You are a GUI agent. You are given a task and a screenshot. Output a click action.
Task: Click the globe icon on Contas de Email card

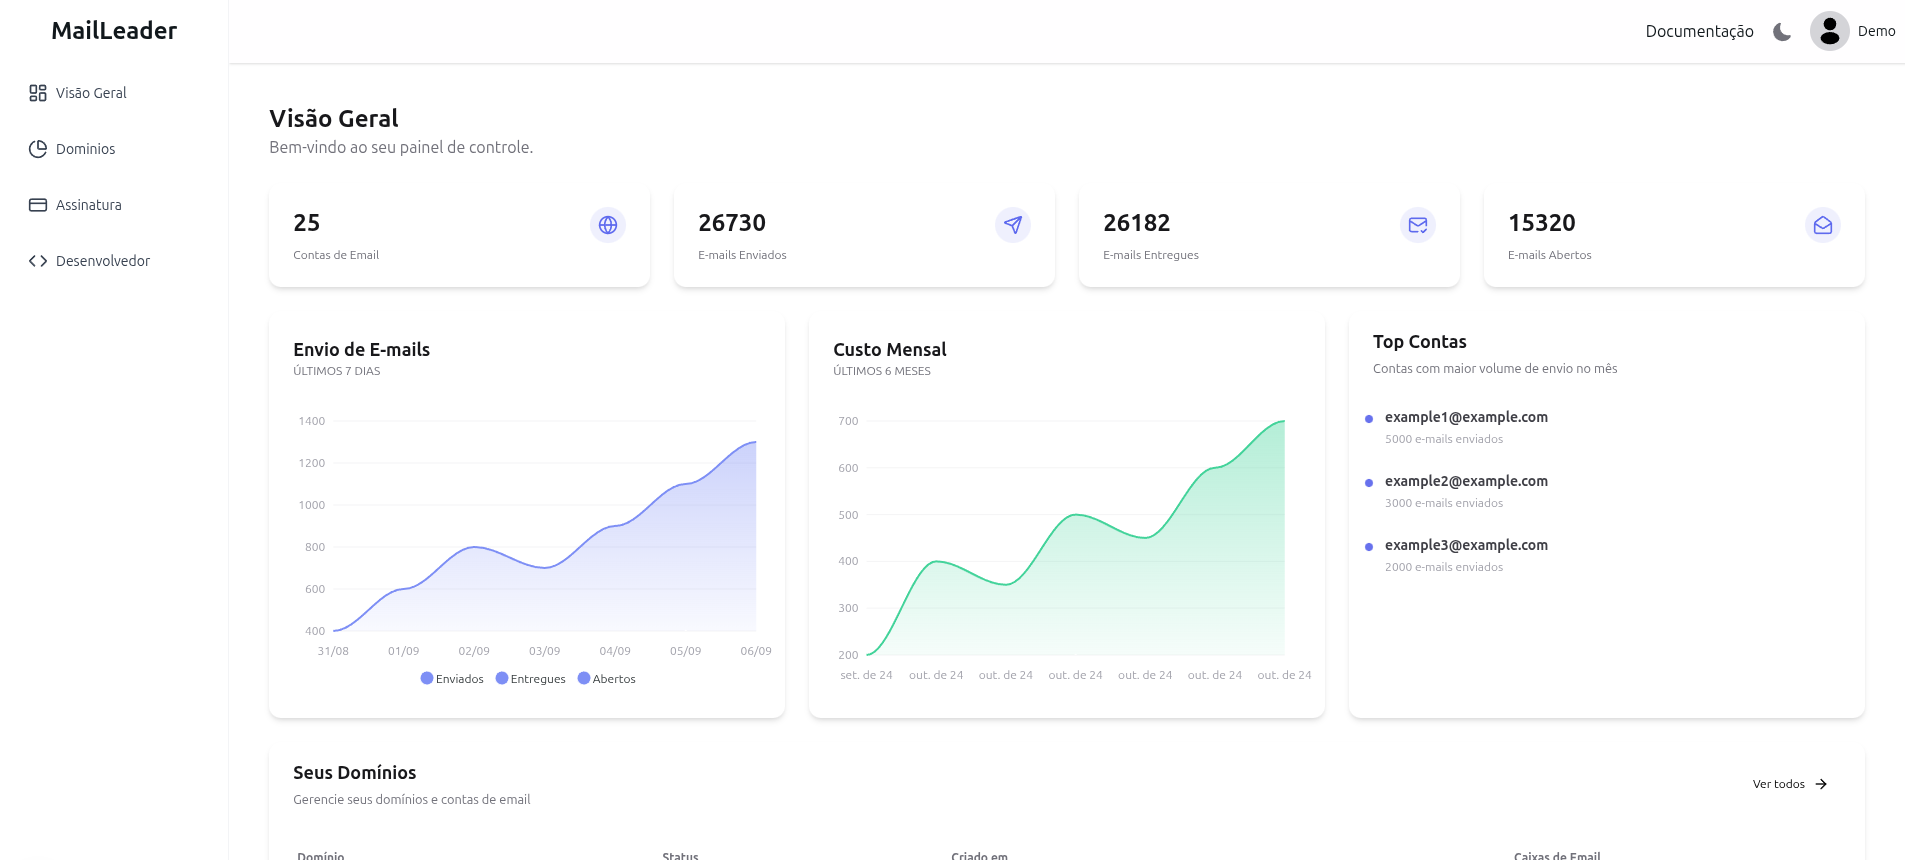point(607,225)
